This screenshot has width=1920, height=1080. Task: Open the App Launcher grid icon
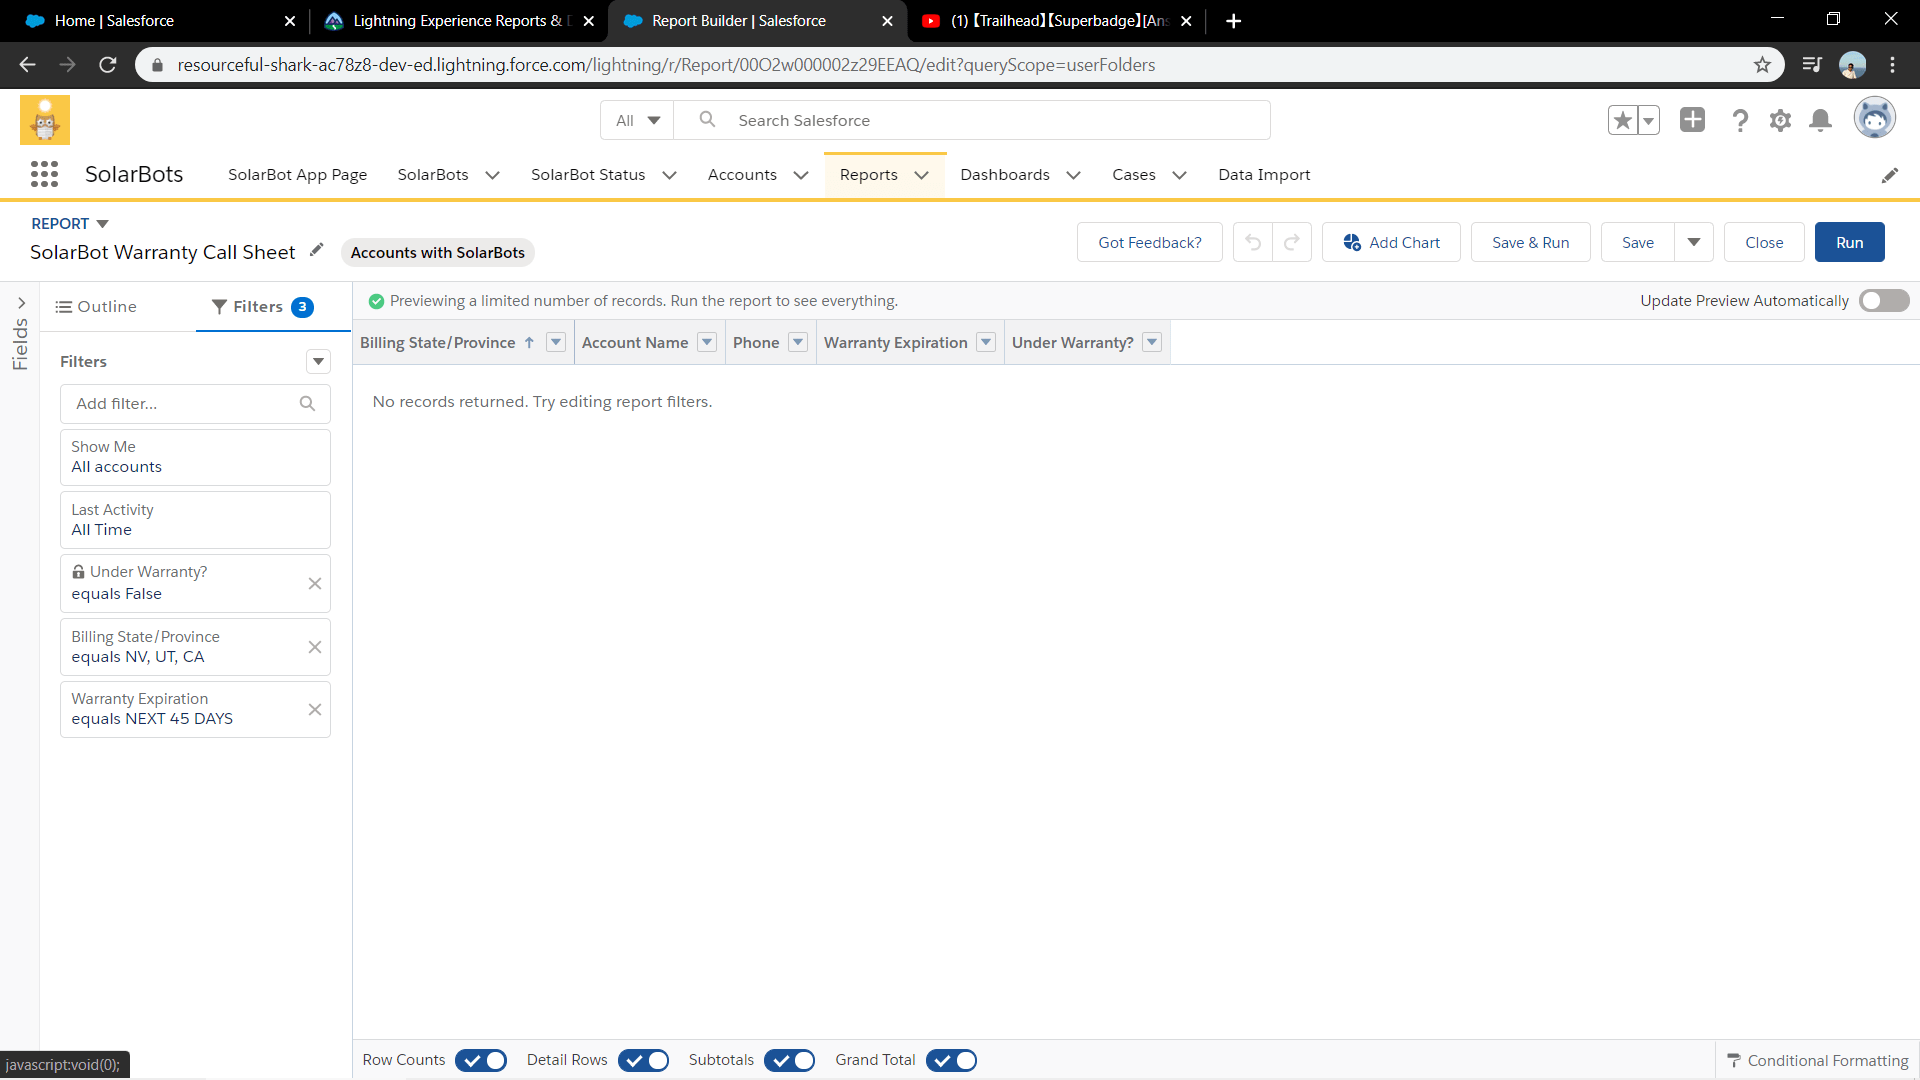(x=44, y=174)
